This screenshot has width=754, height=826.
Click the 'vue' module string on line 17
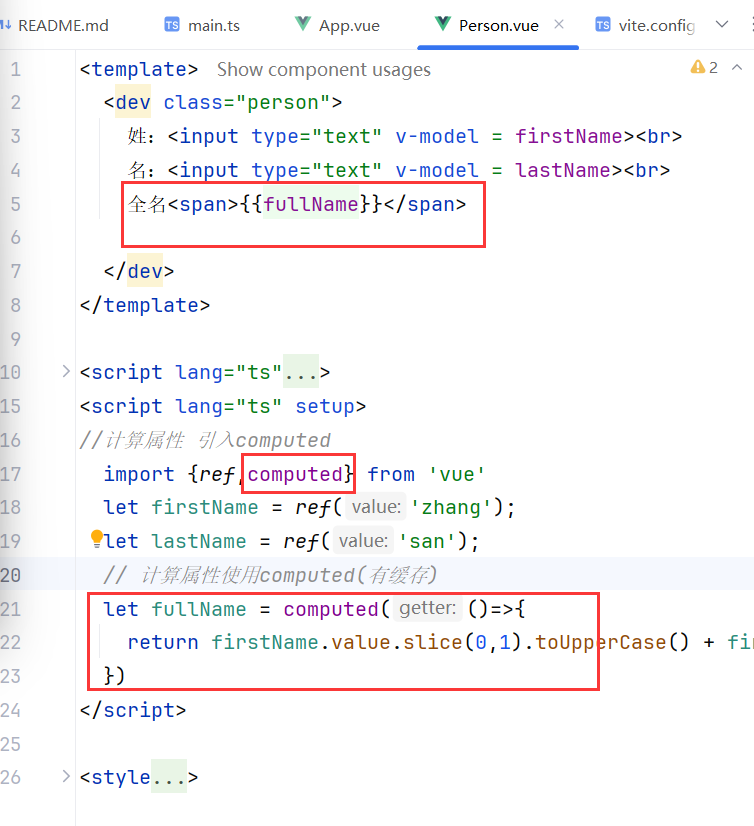coord(457,474)
